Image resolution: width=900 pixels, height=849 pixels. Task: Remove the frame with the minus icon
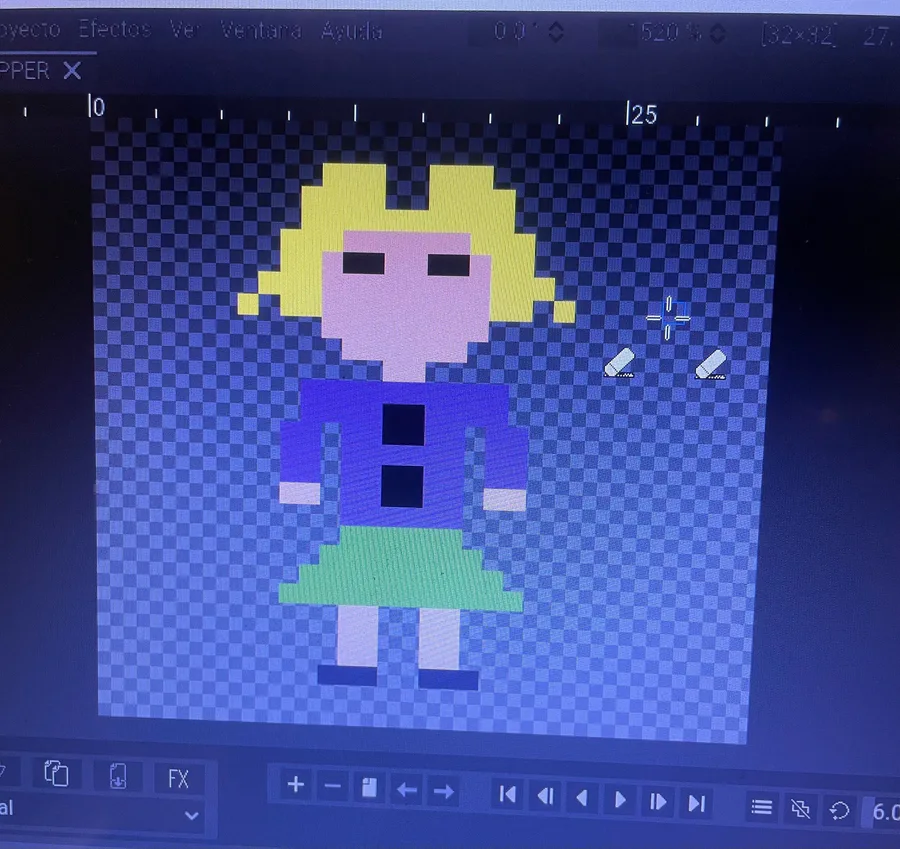tap(333, 786)
